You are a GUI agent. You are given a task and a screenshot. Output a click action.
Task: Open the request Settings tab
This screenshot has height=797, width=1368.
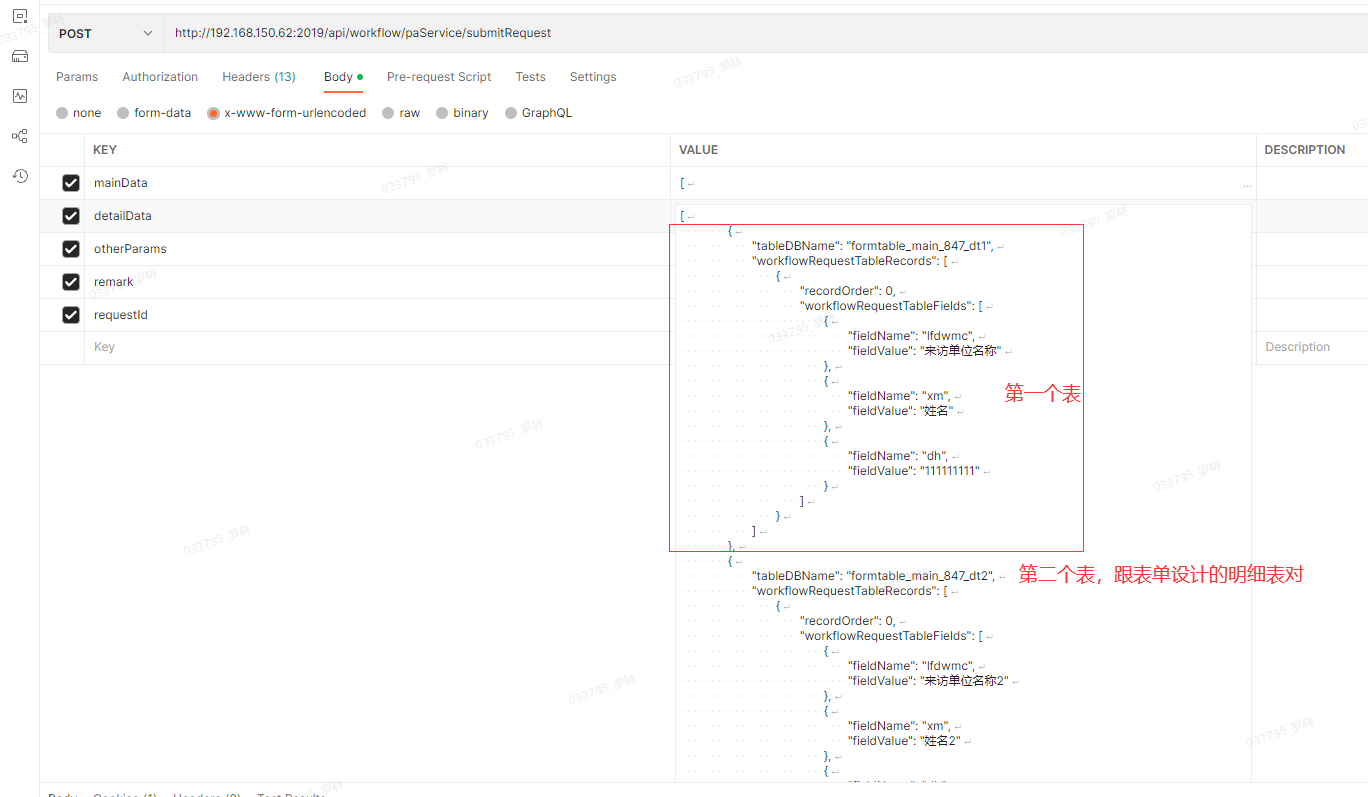(x=593, y=77)
